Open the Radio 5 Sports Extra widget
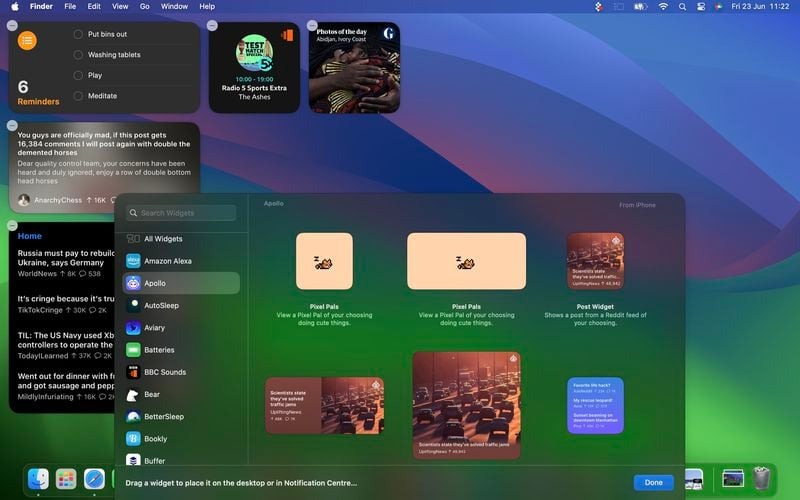 (254, 67)
